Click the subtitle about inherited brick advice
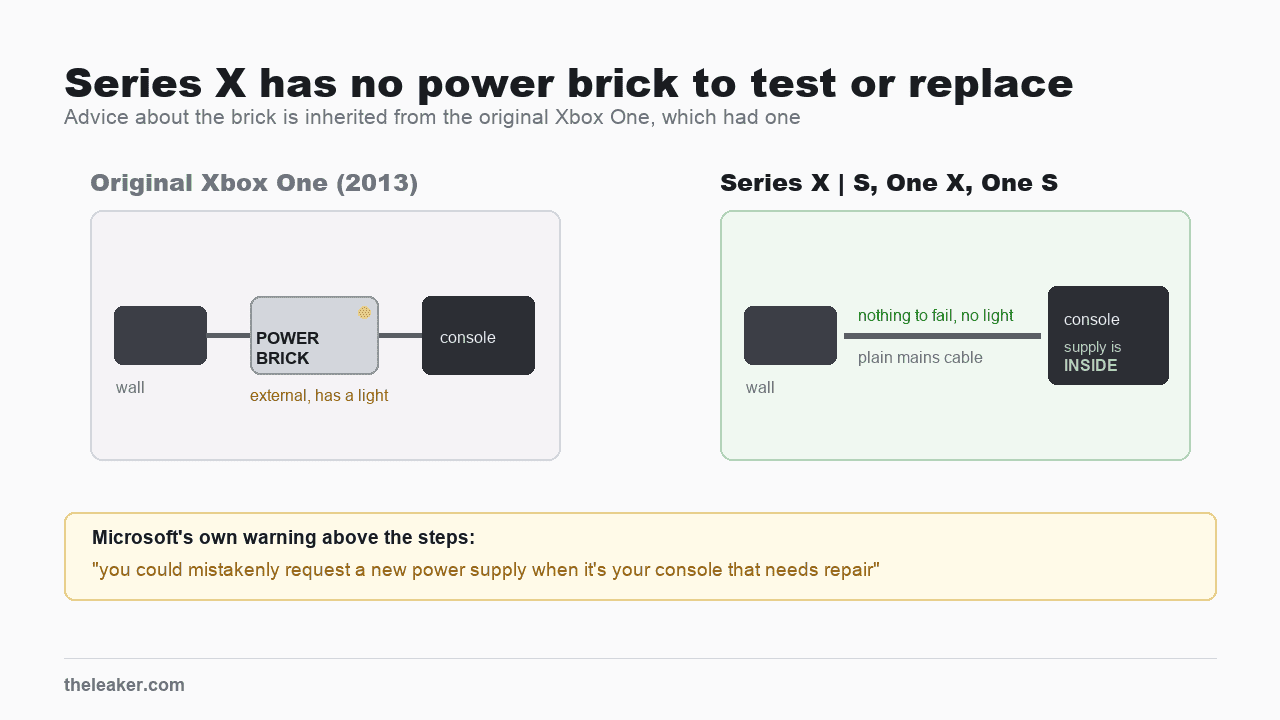The width and height of the screenshot is (1280, 720). 432,117
